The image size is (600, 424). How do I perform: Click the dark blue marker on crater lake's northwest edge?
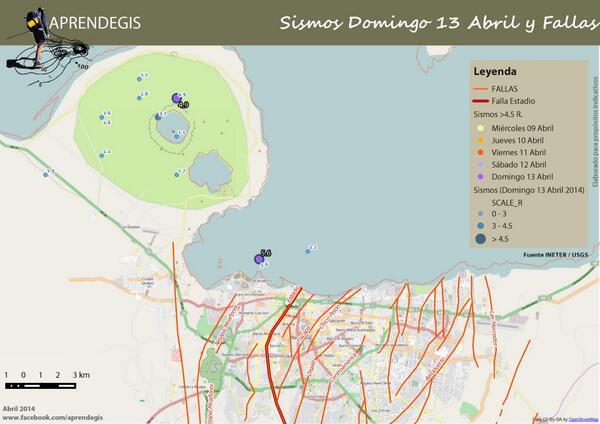(x=158, y=117)
